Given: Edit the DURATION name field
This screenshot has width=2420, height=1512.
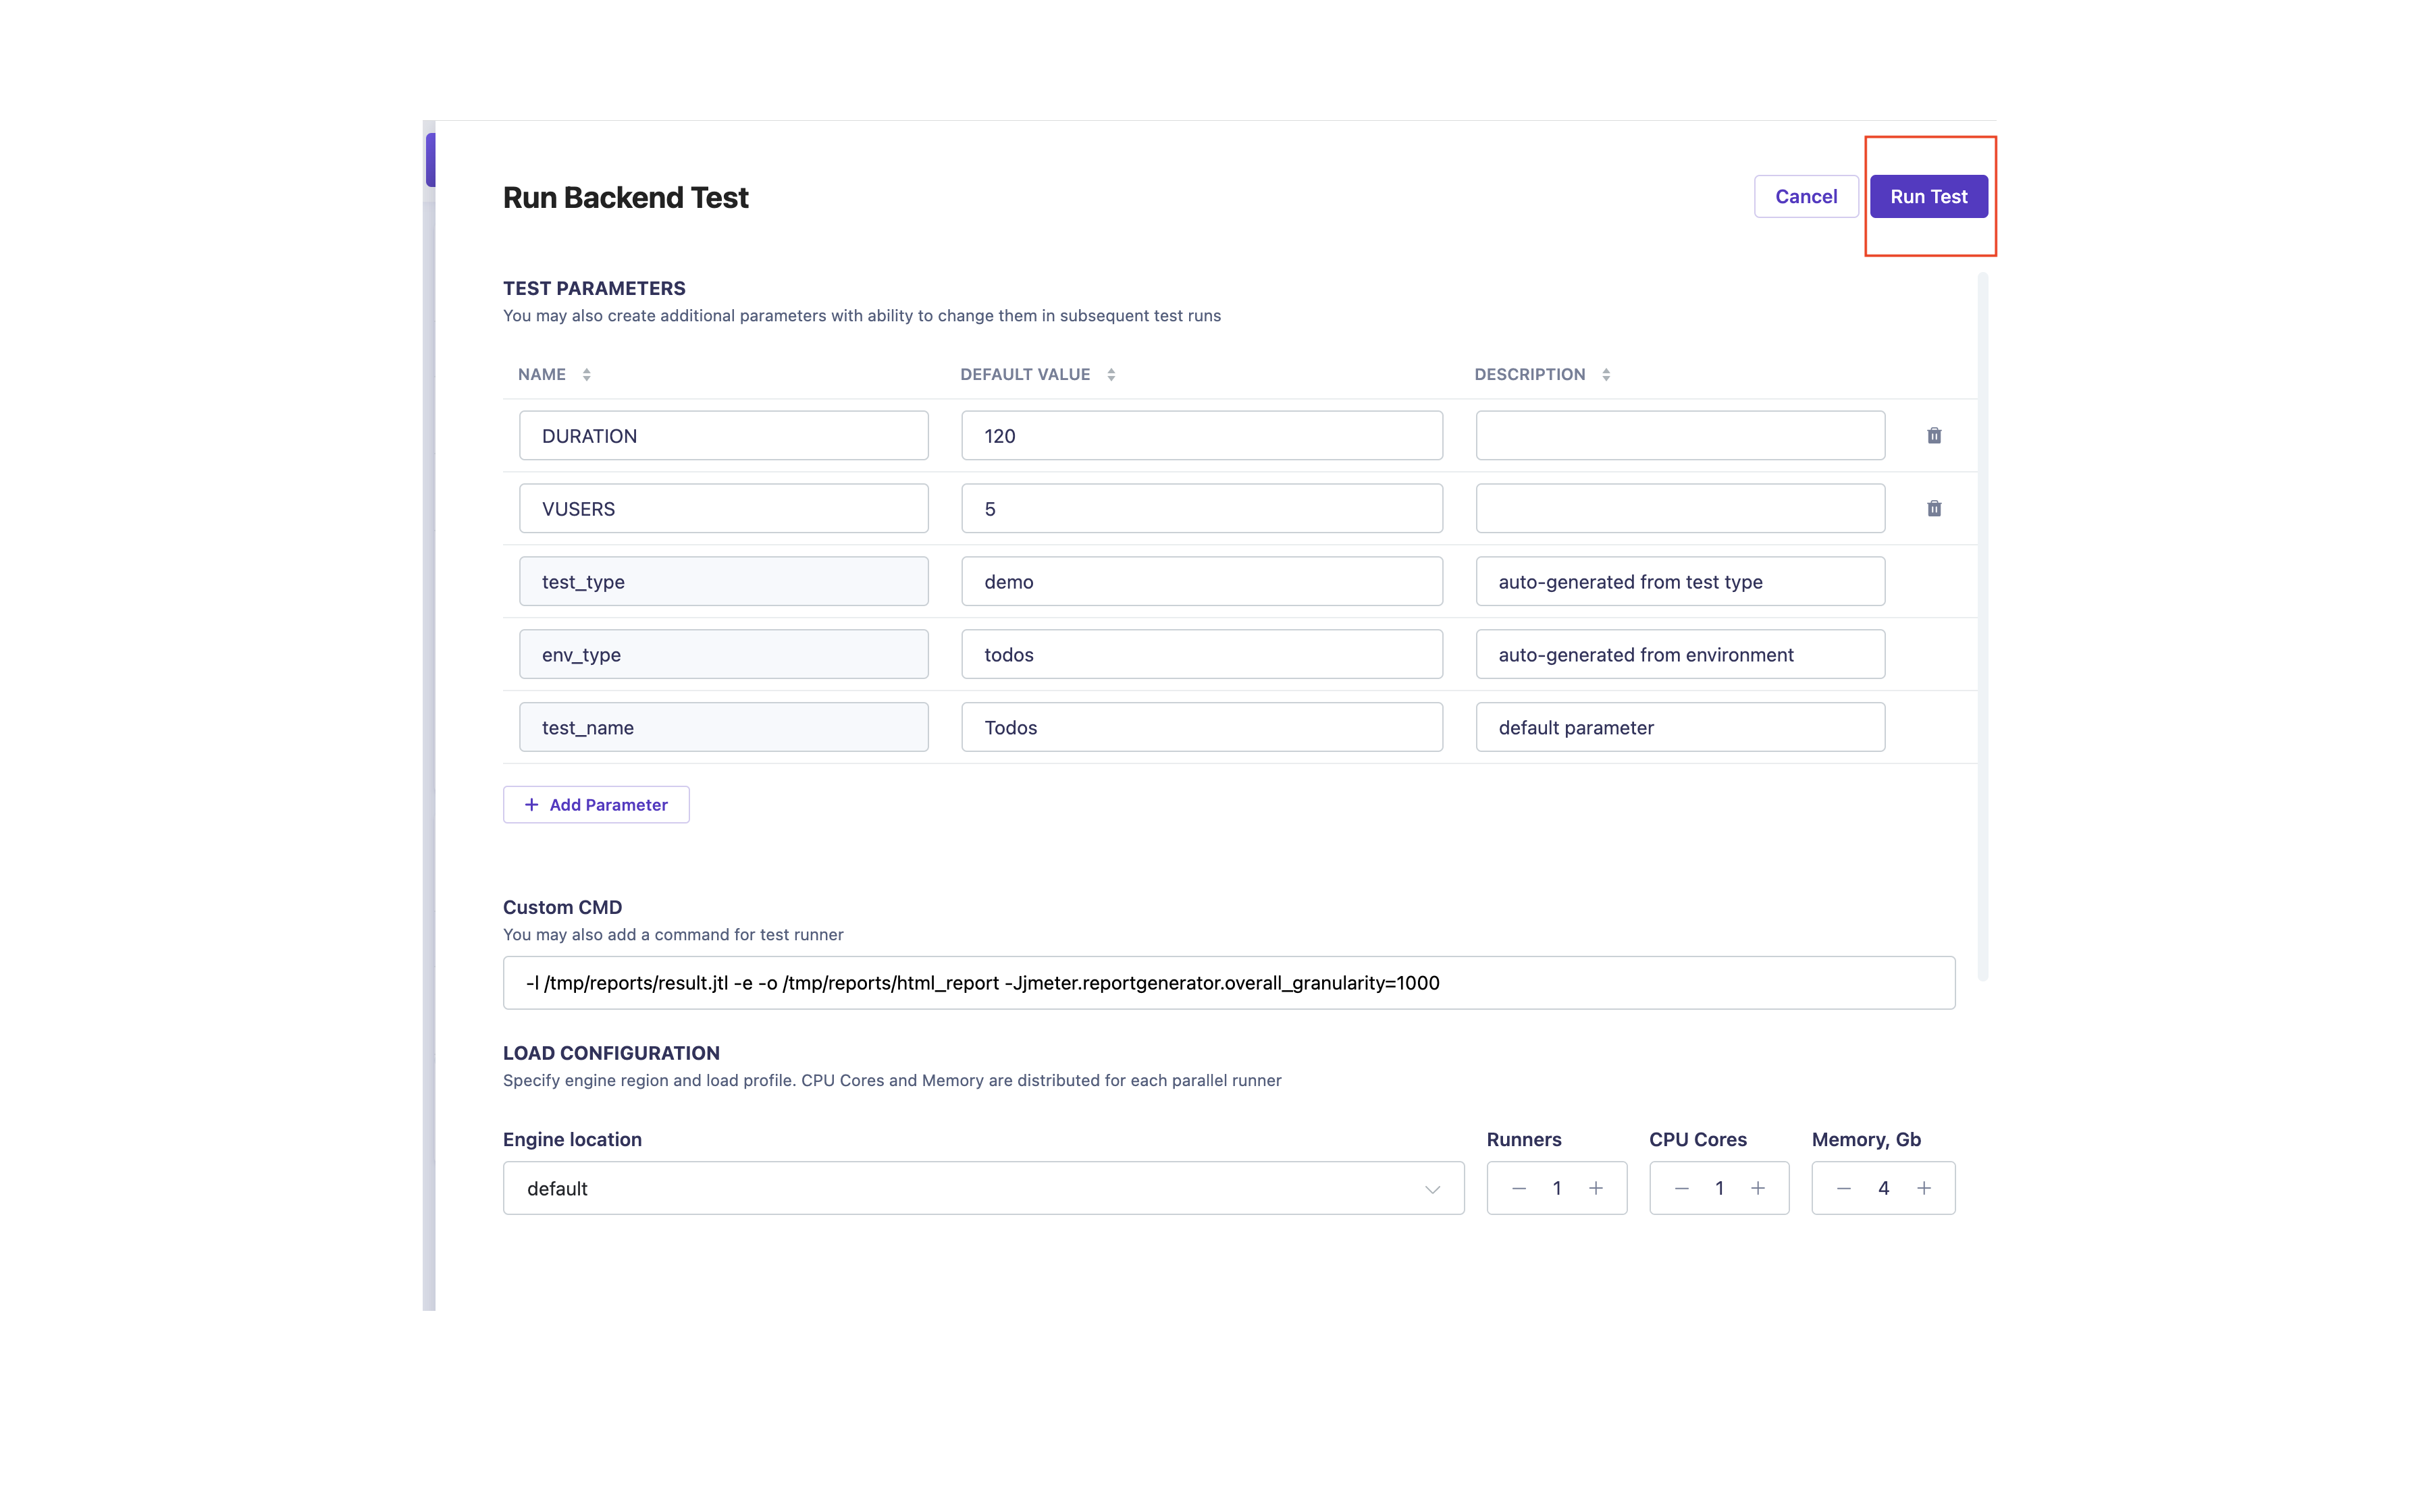Looking at the screenshot, I should coord(724,436).
